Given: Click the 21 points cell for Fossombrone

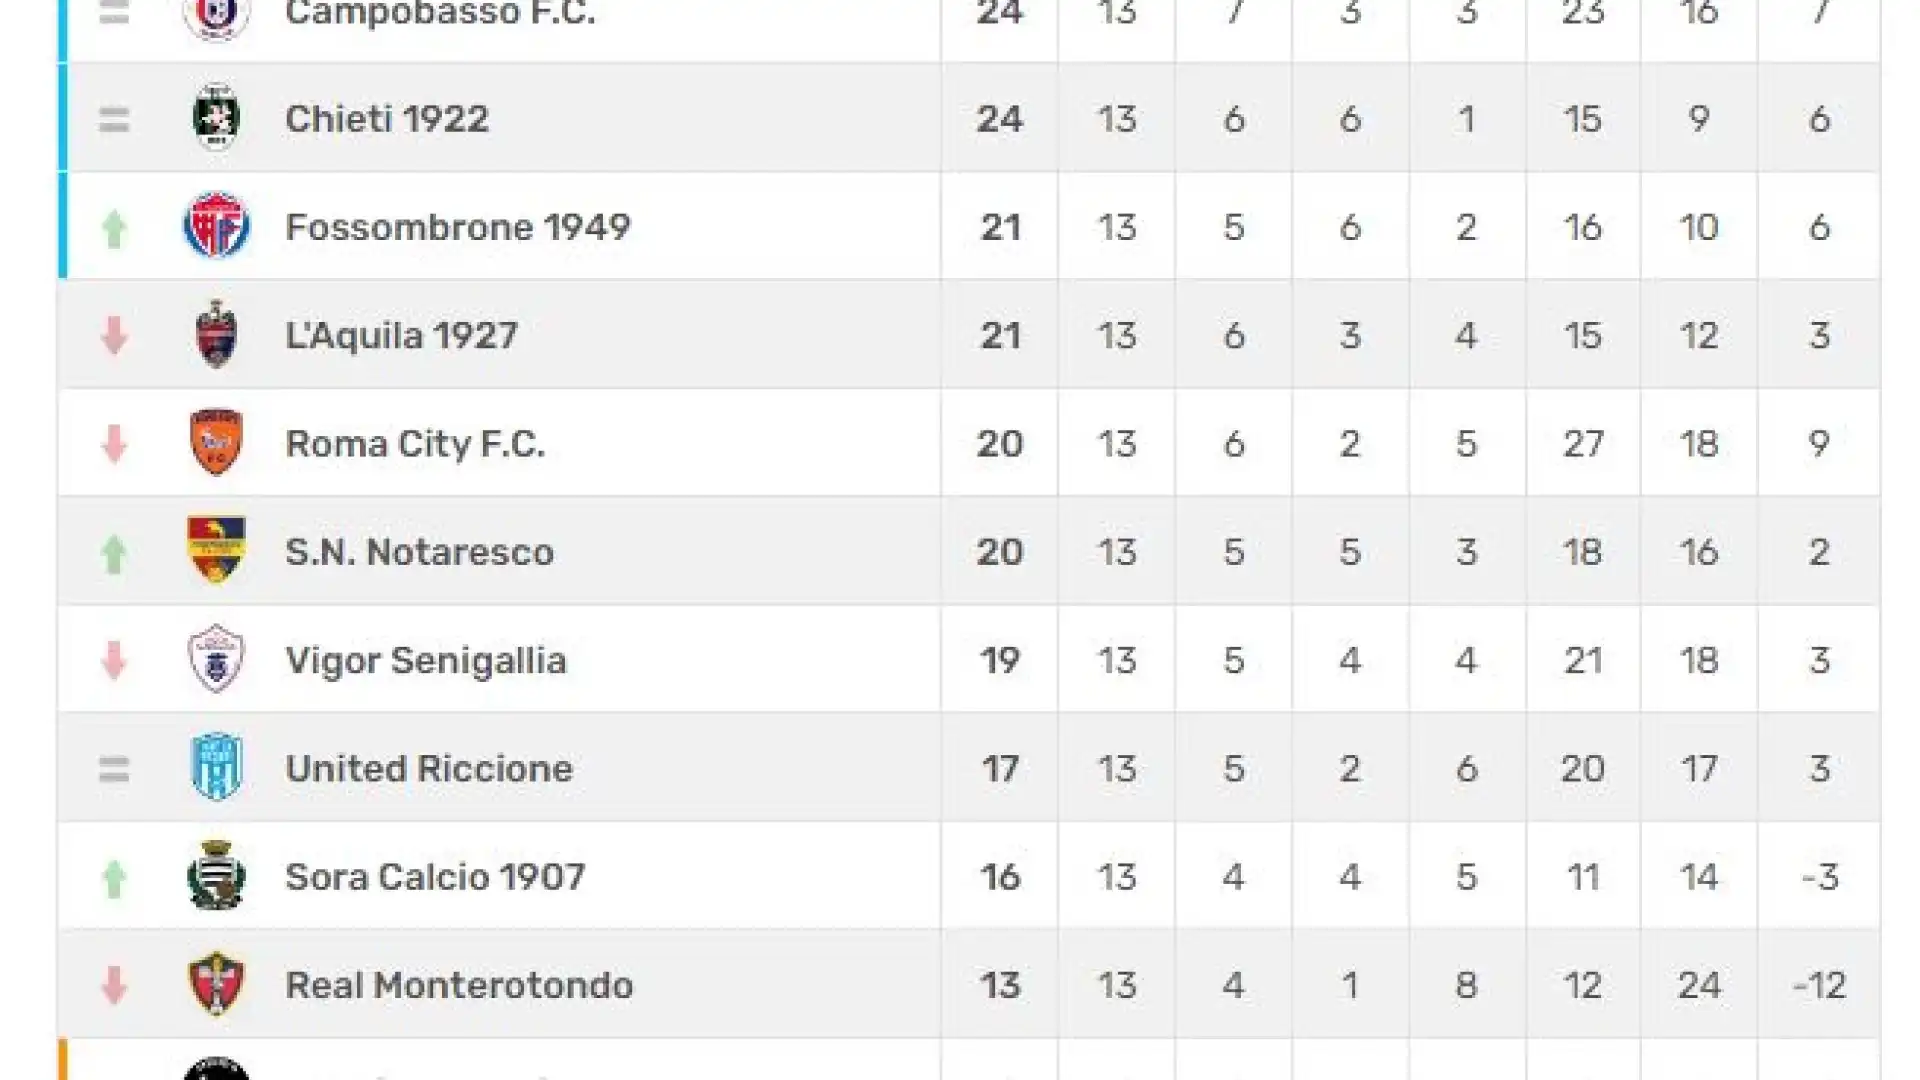Looking at the screenshot, I should tap(1000, 227).
